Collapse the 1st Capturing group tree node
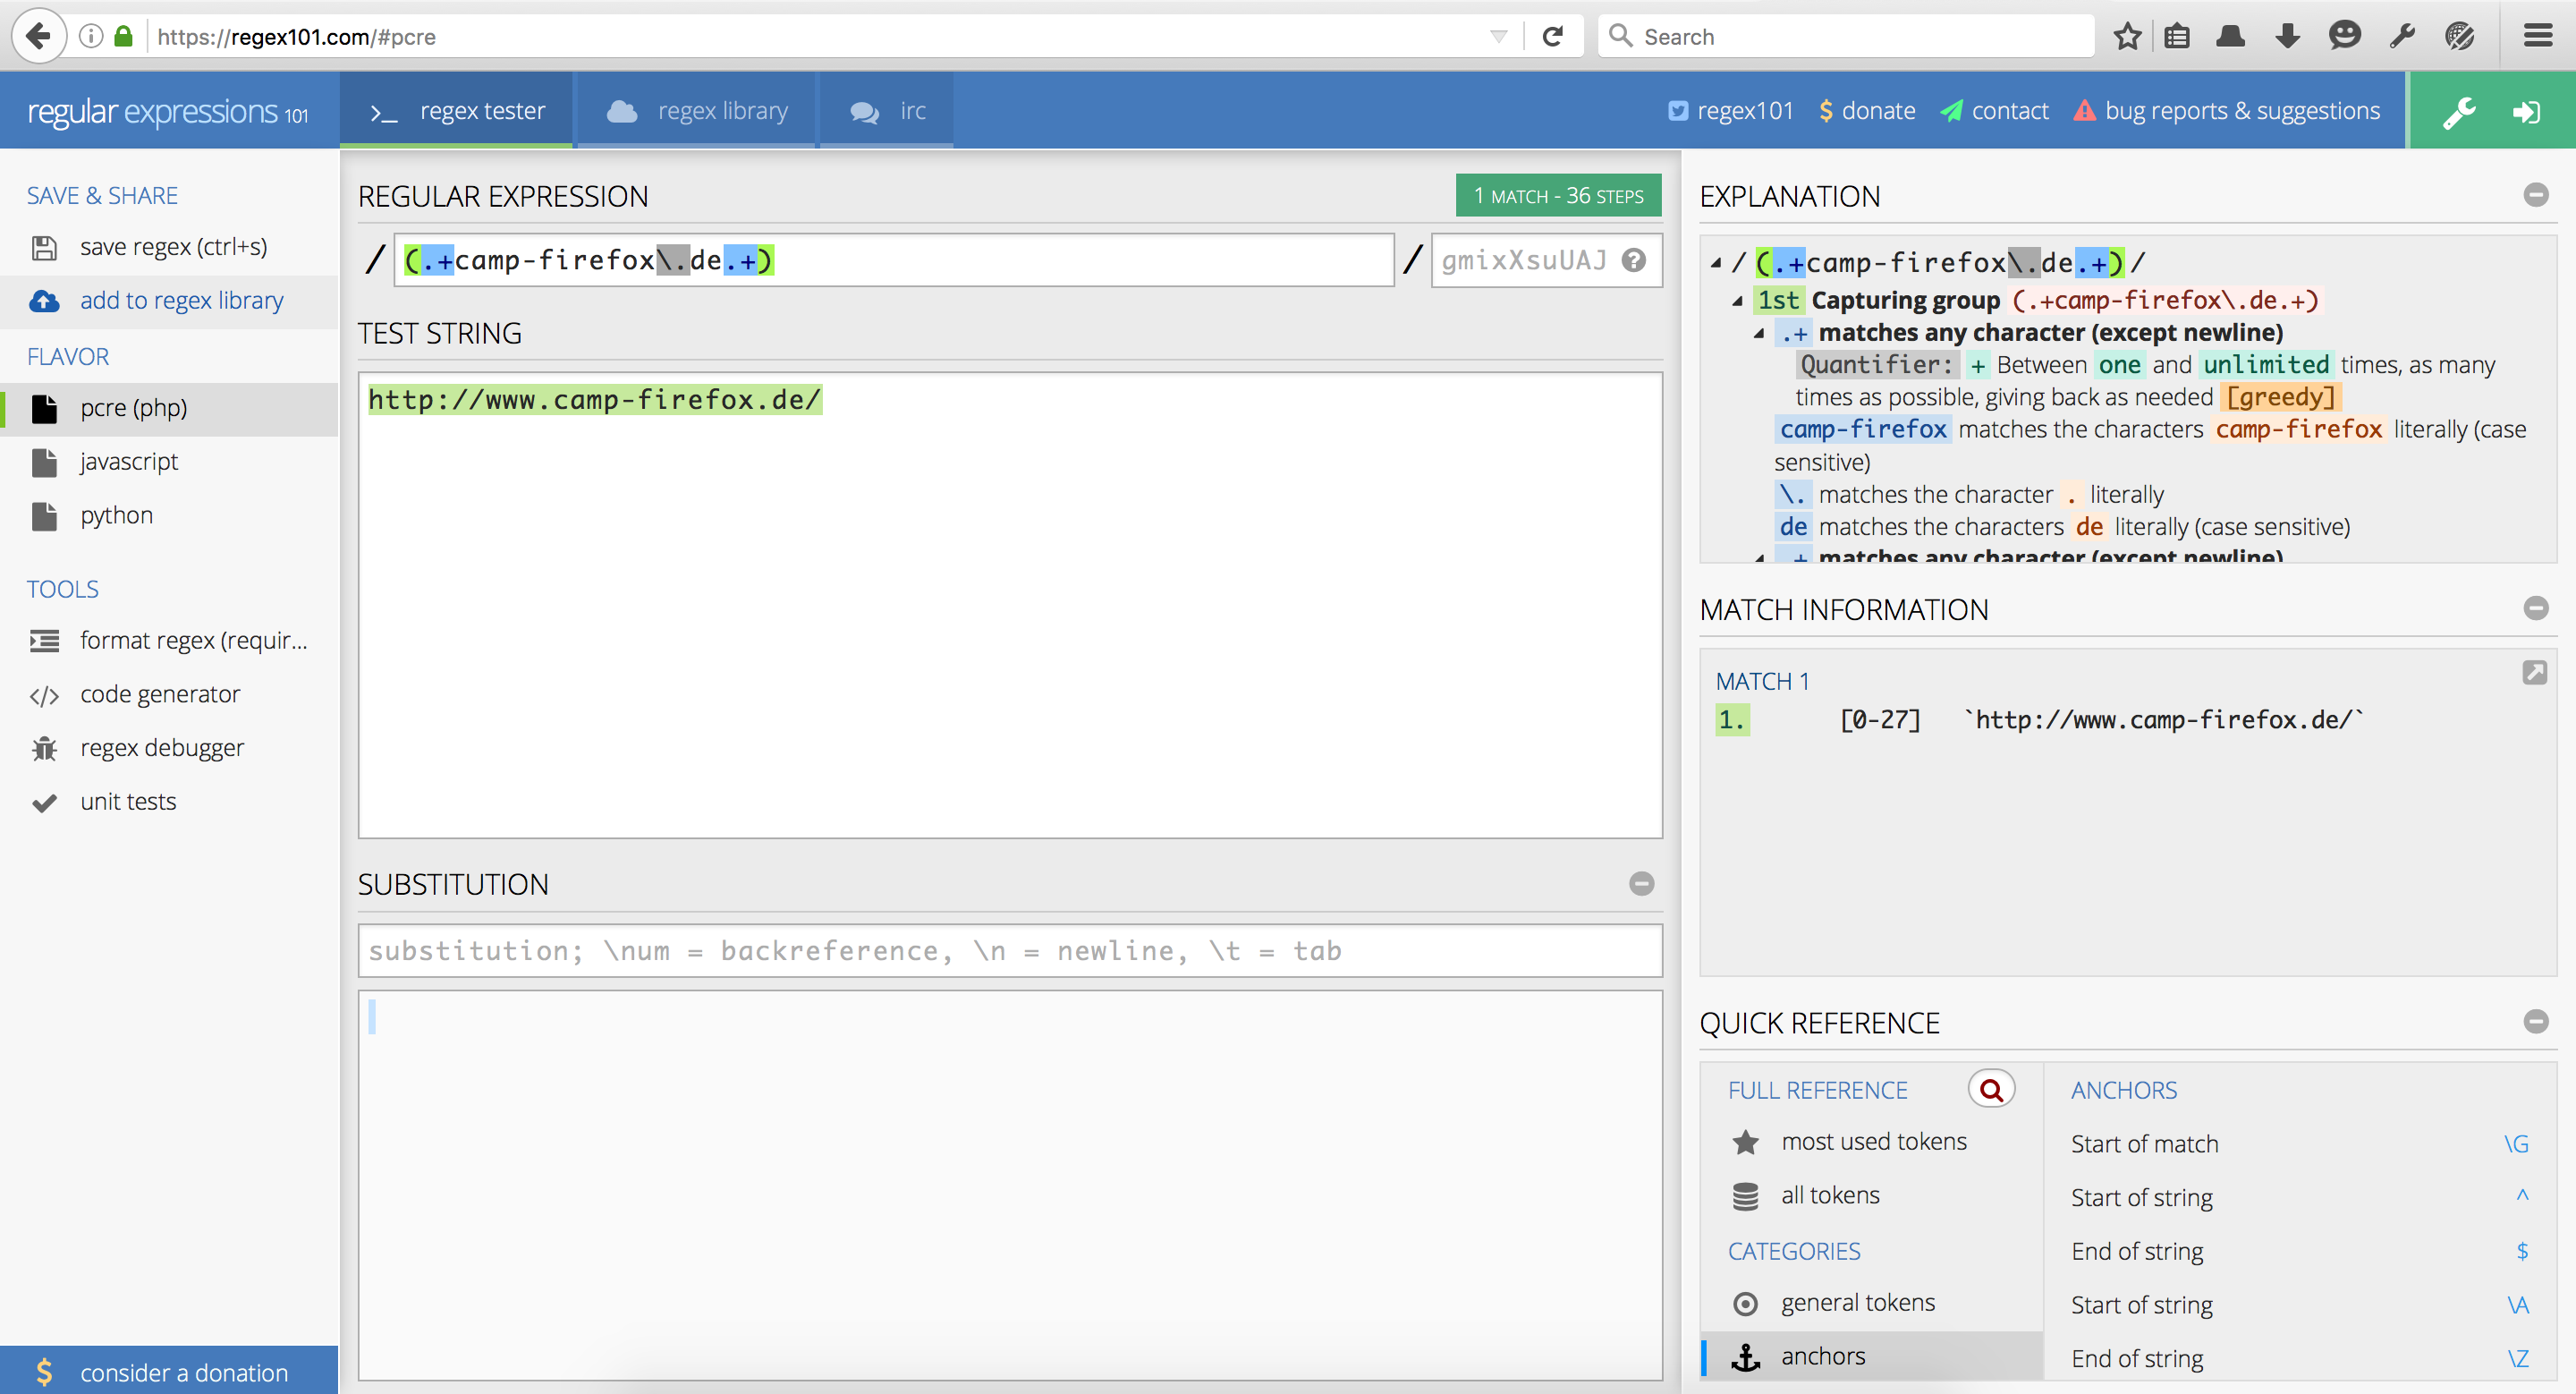 (x=1738, y=301)
